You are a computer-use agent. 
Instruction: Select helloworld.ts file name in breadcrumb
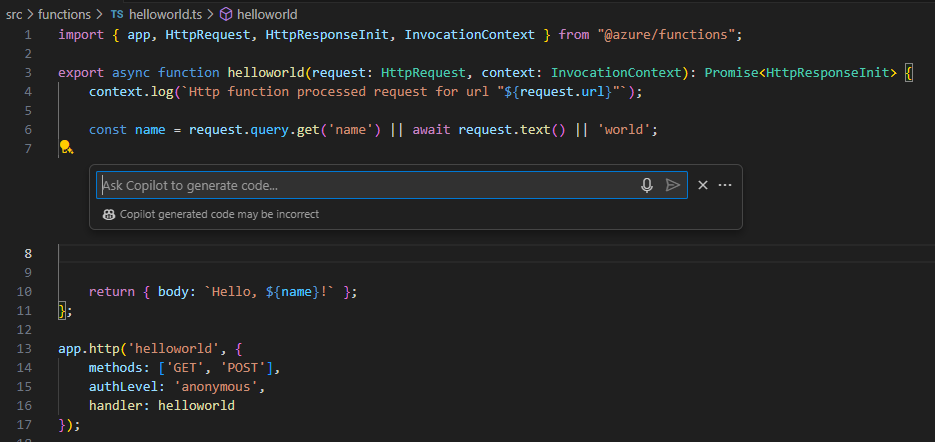click(x=166, y=15)
